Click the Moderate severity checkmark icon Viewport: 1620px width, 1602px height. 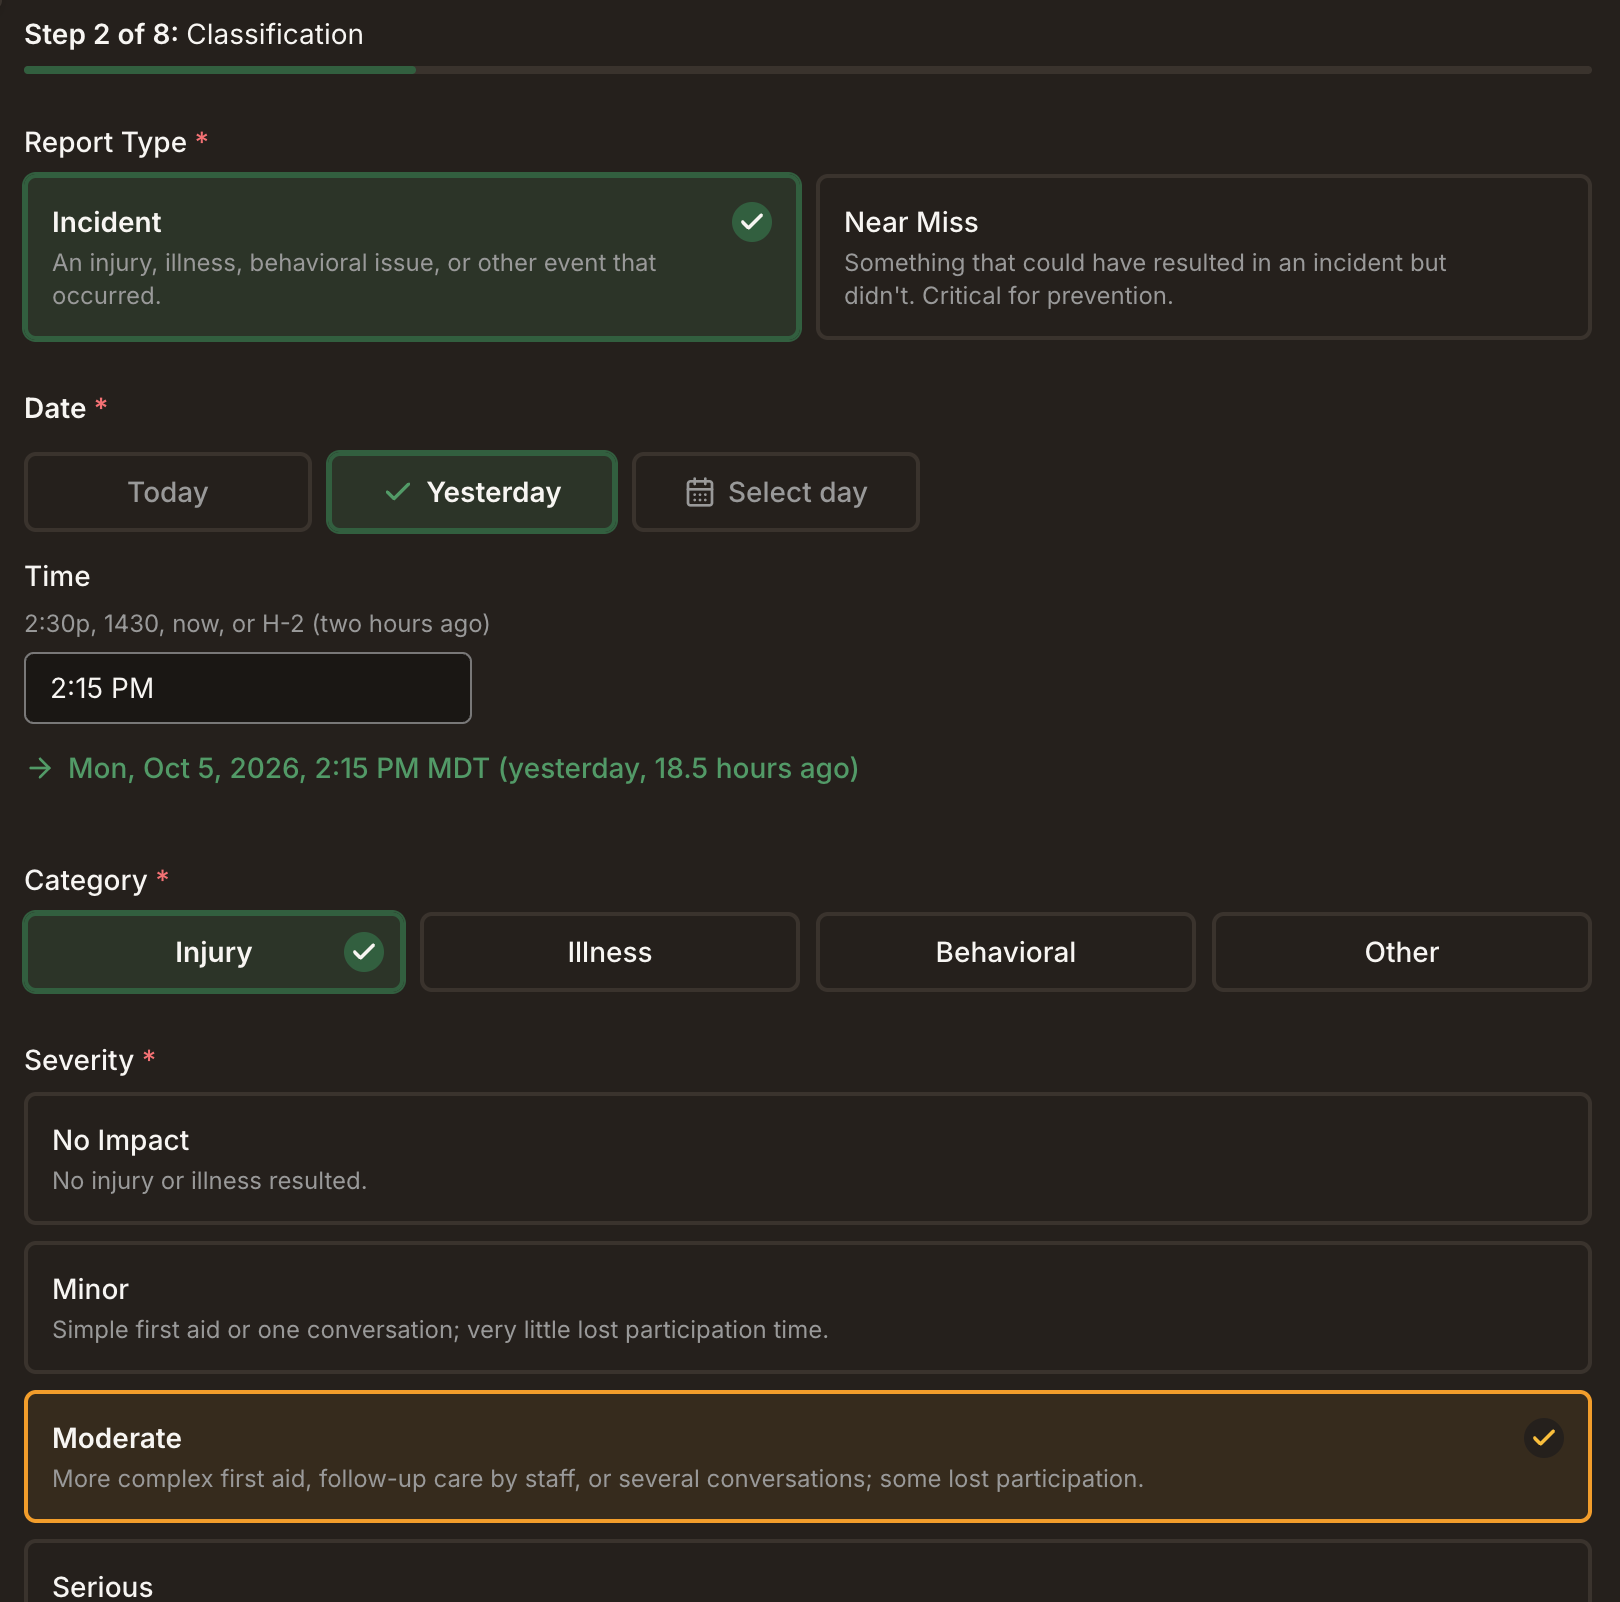click(1544, 1438)
